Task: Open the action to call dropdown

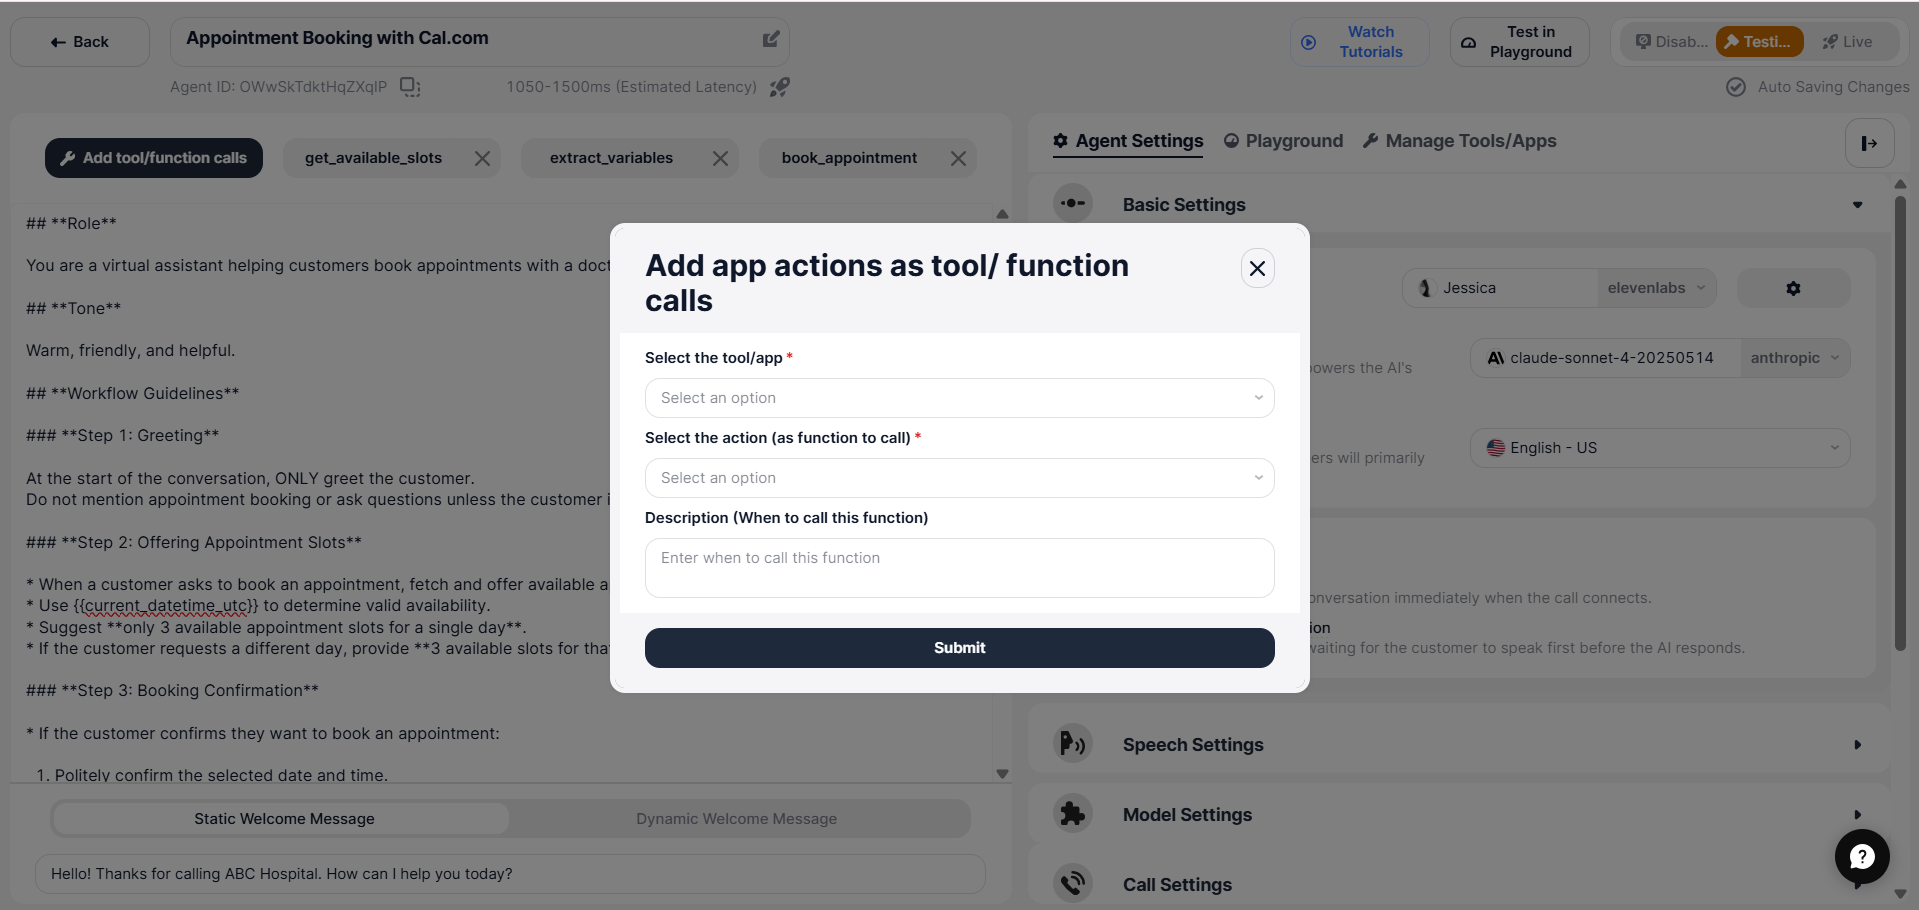Action: [958, 477]
